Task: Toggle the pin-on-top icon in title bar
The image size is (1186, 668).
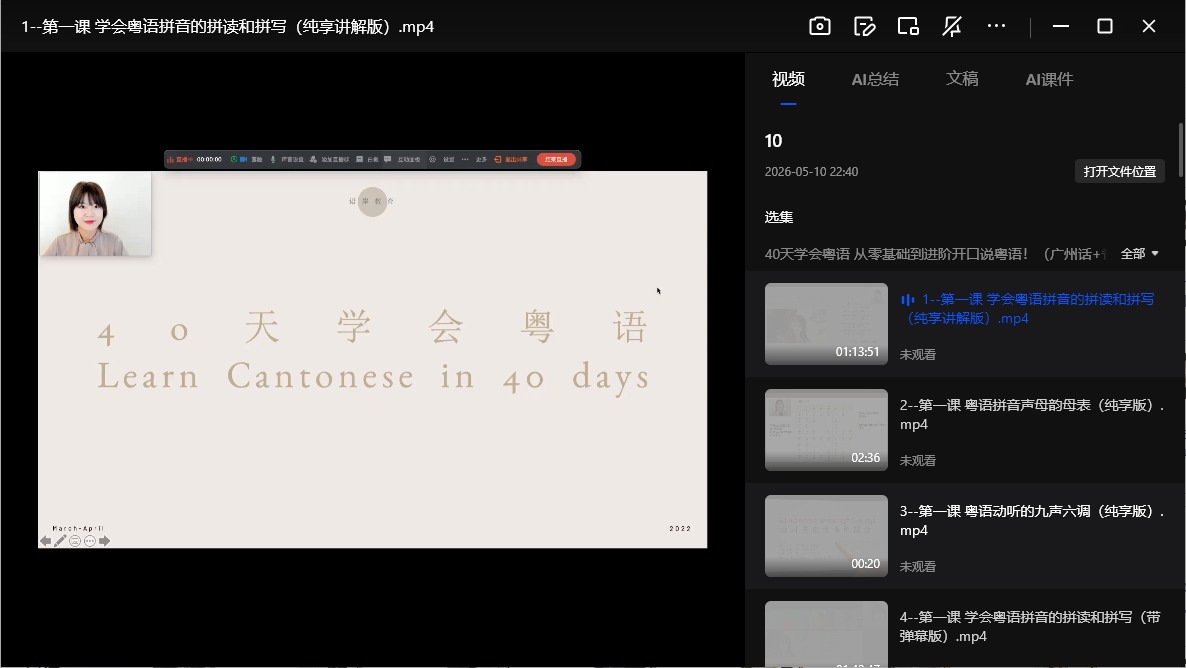Action: pos(952,26)
